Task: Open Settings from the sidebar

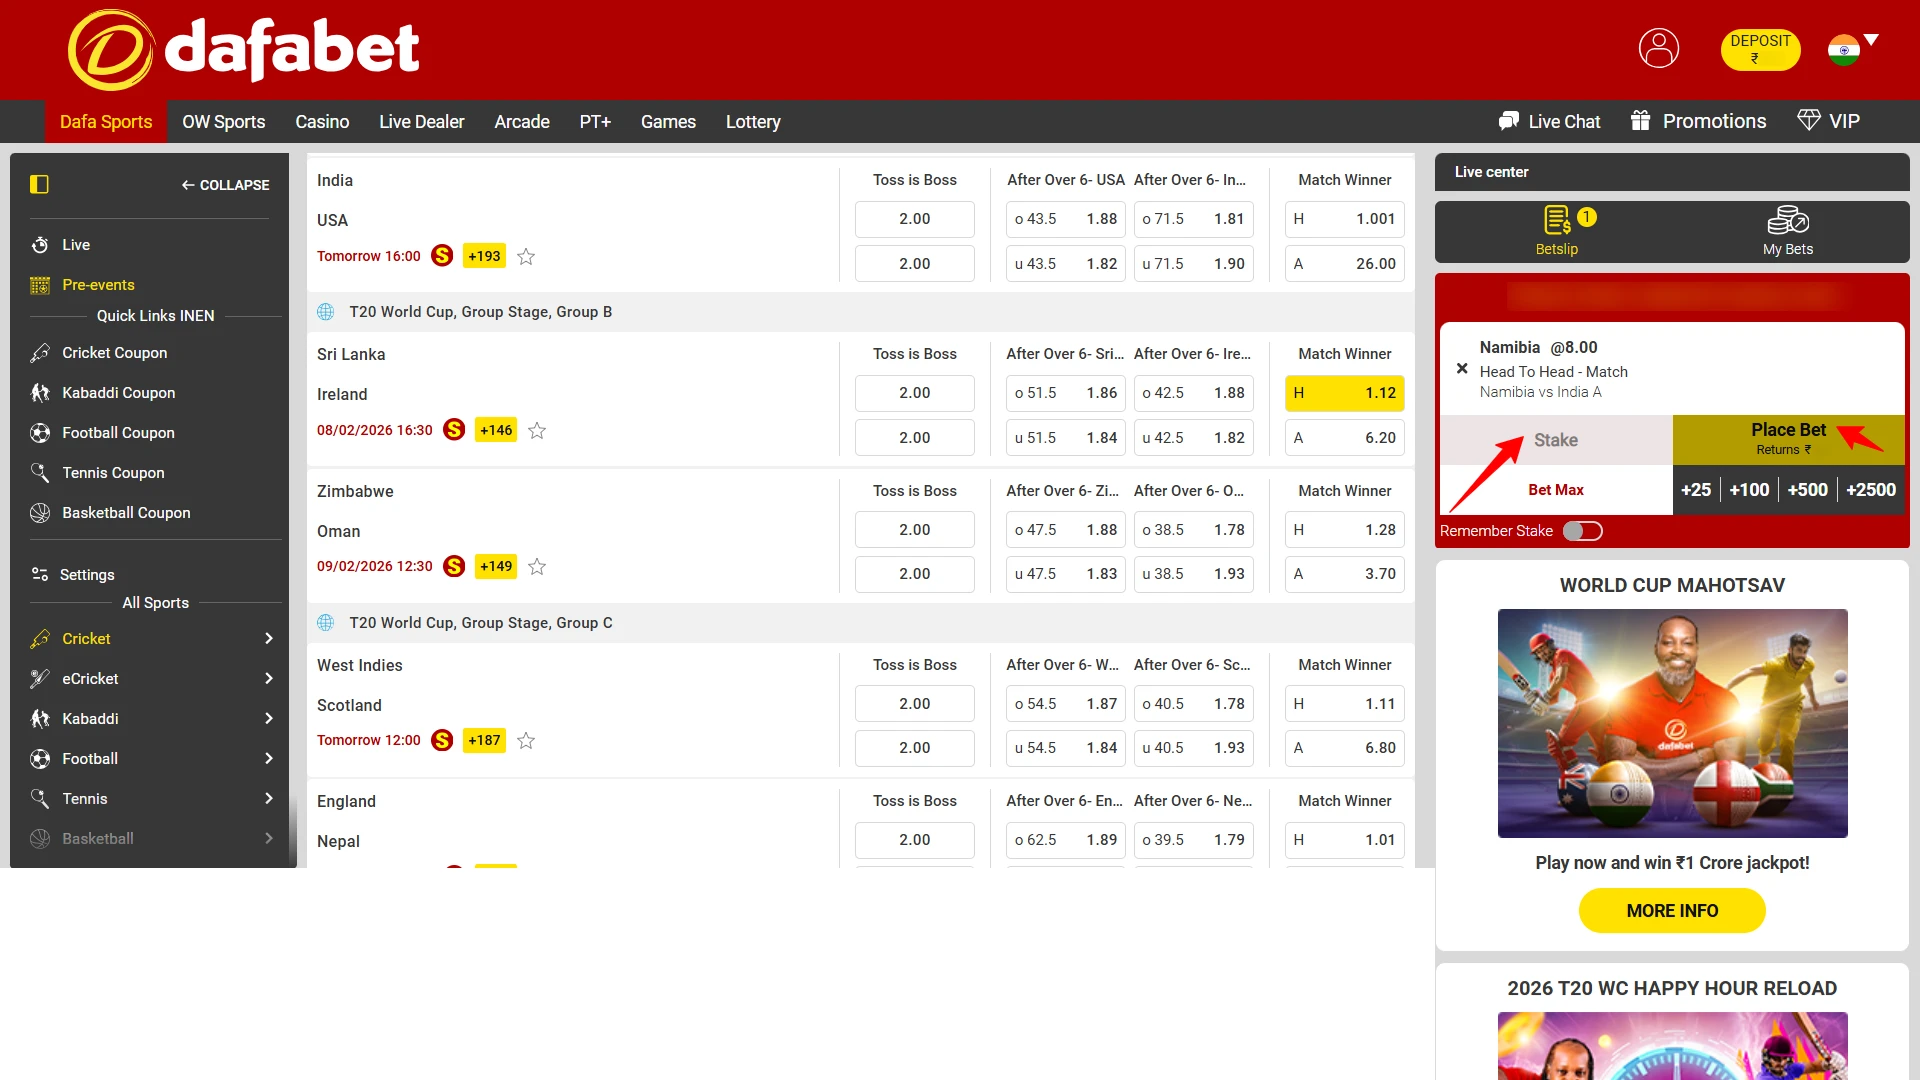Action: pos(85,575)
